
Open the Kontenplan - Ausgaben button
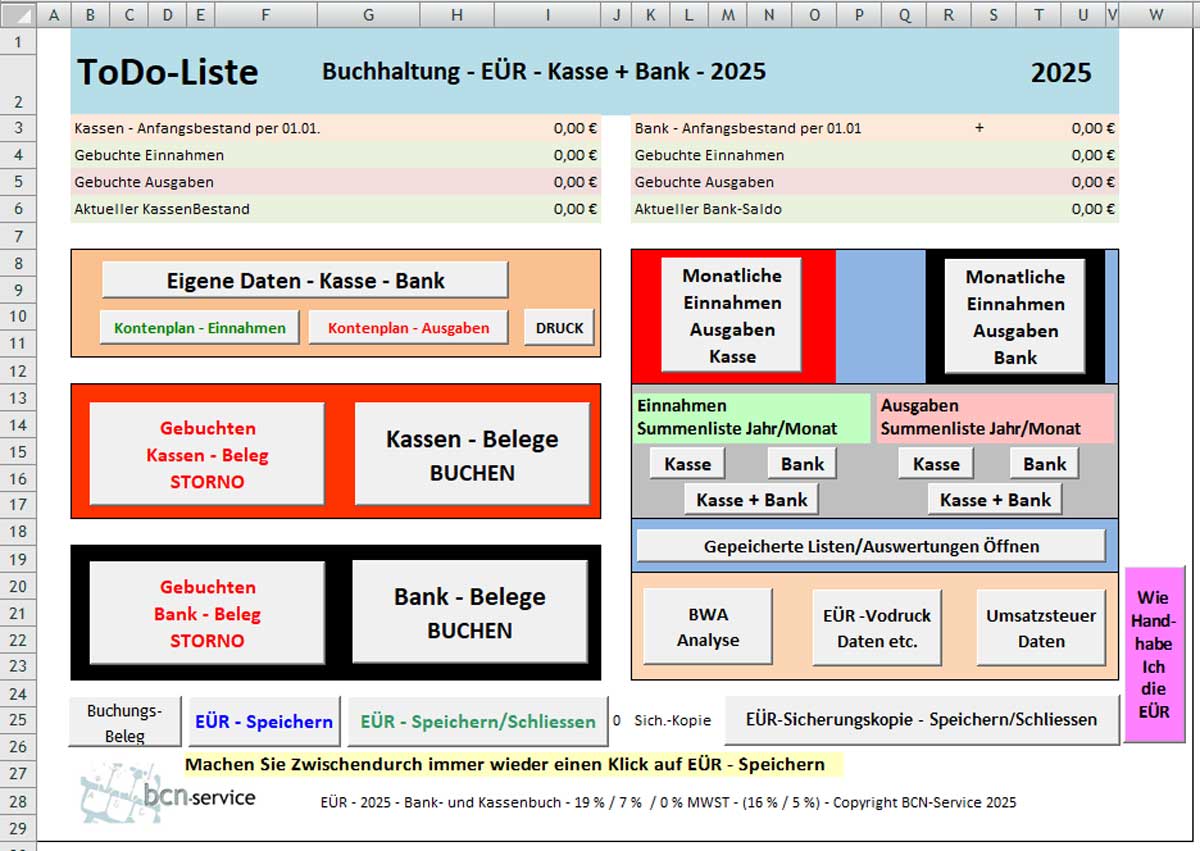(x=408, y=327)
